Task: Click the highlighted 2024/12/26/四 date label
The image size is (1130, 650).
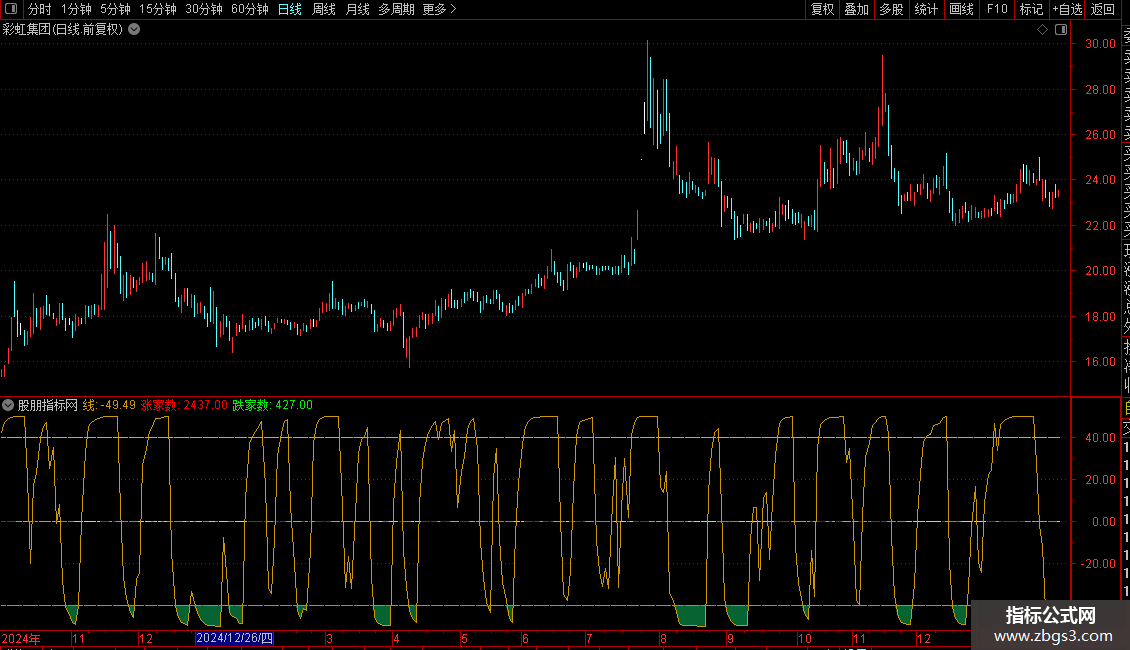Action: (234, 638)
